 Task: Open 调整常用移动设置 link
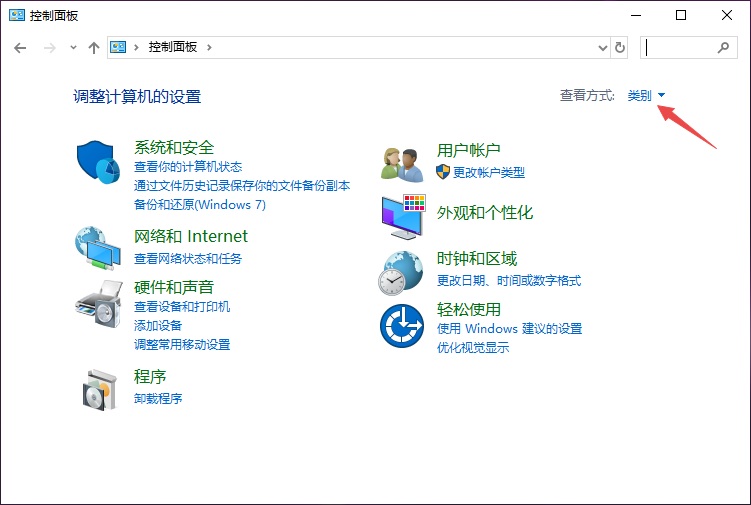[182, 344]
